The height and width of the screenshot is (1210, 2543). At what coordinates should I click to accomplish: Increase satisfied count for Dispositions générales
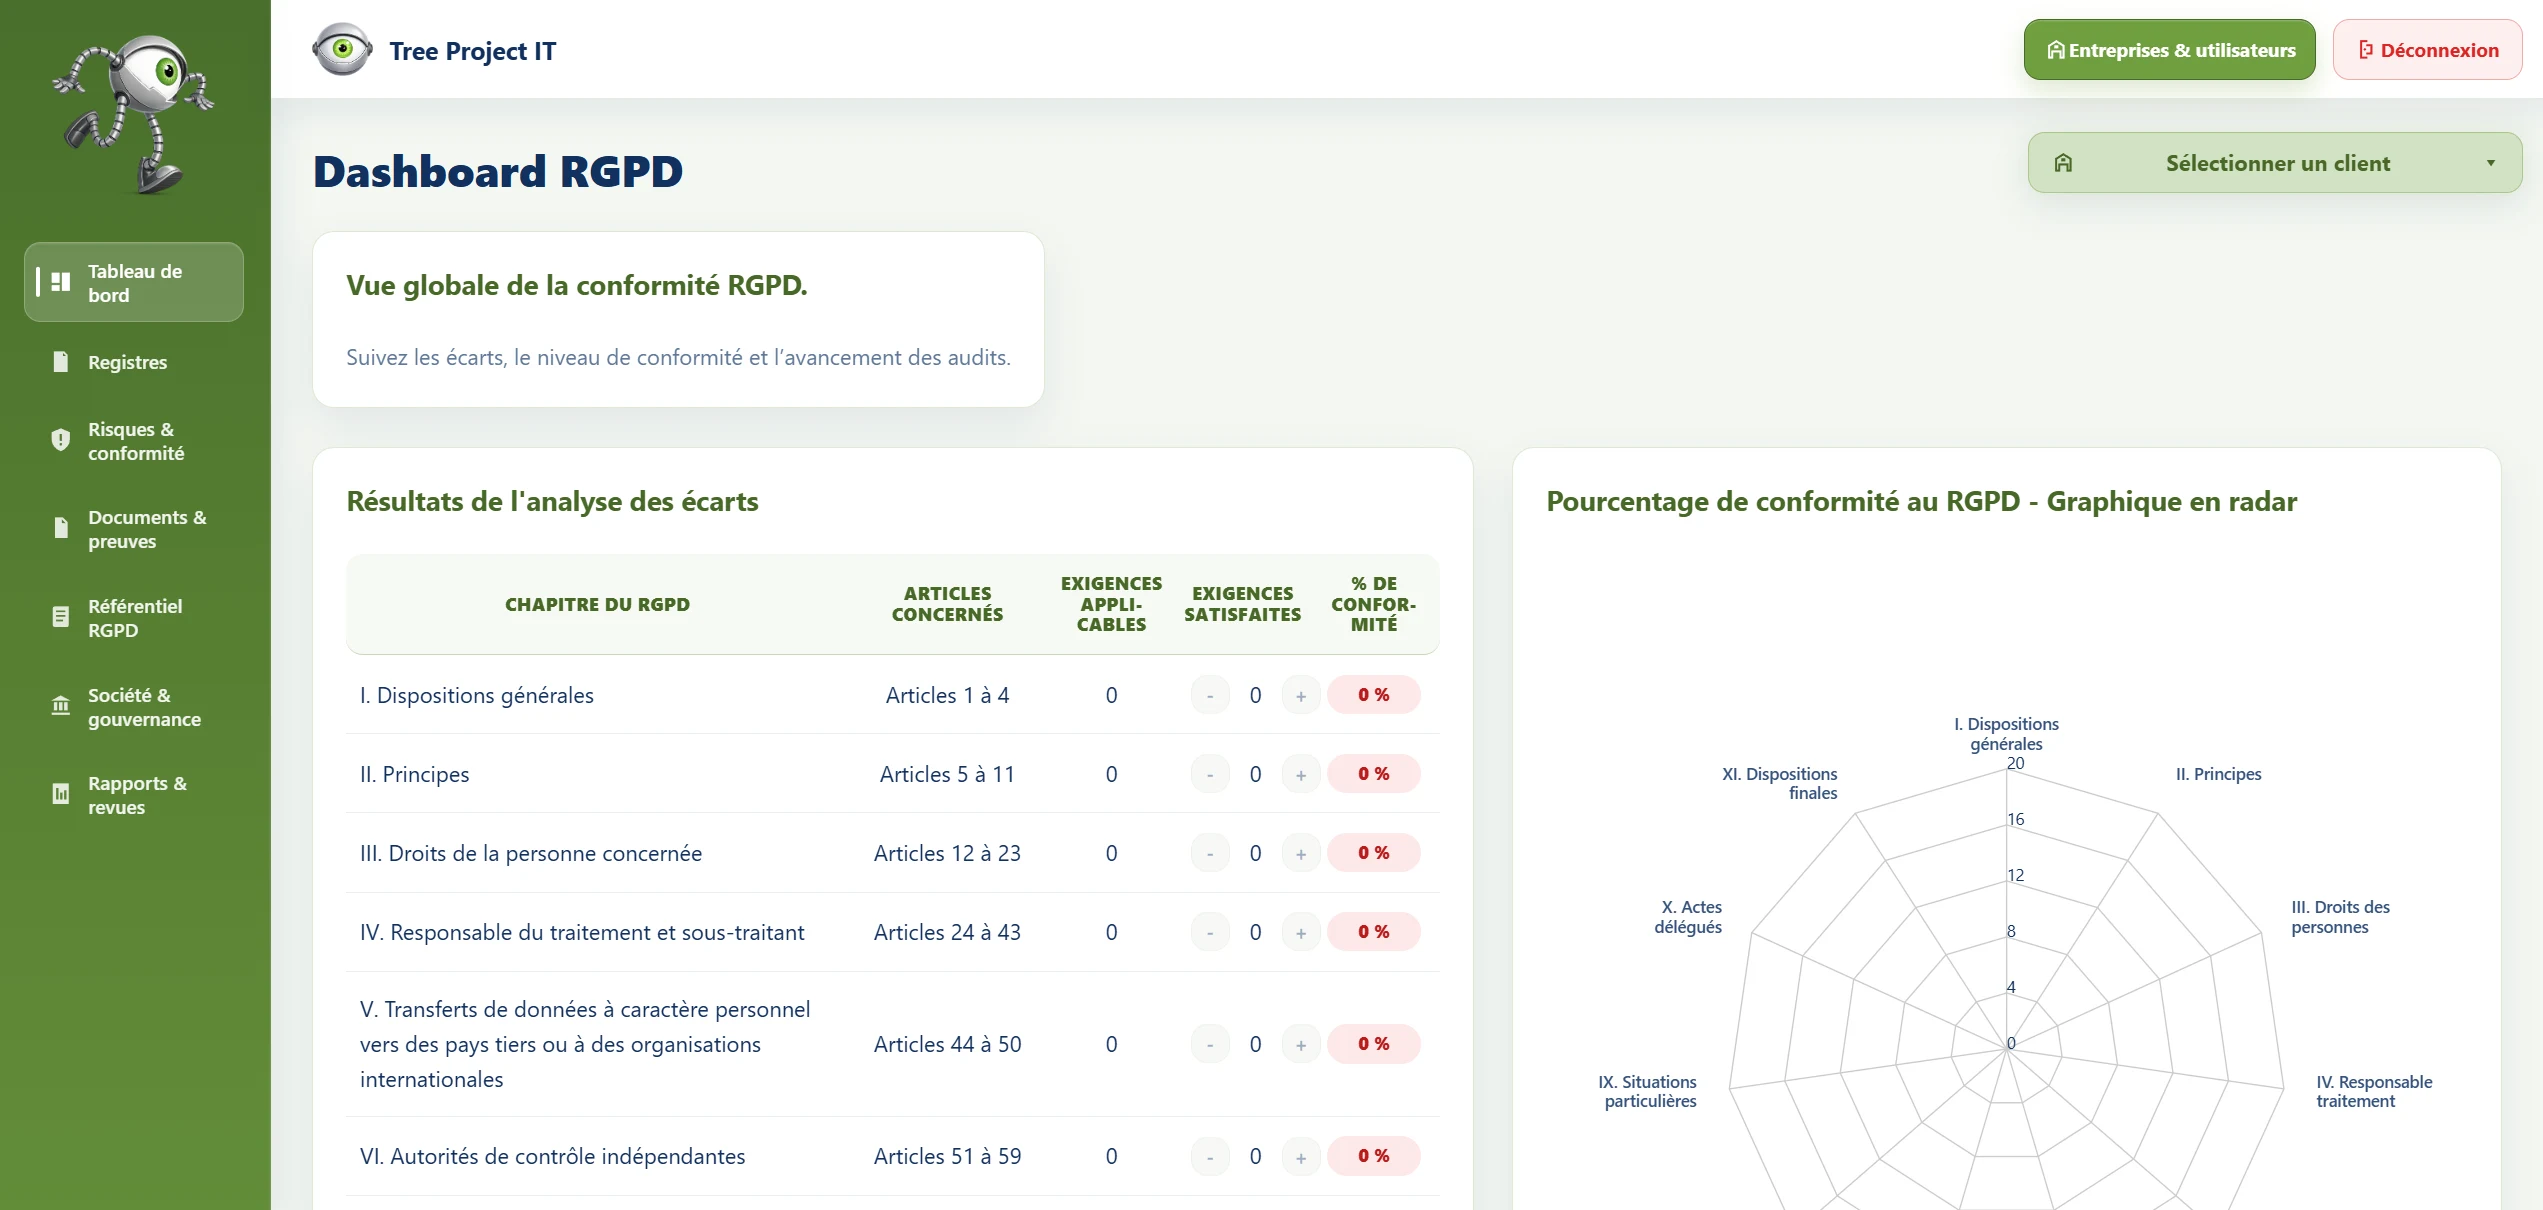[x=1301, y=695]
